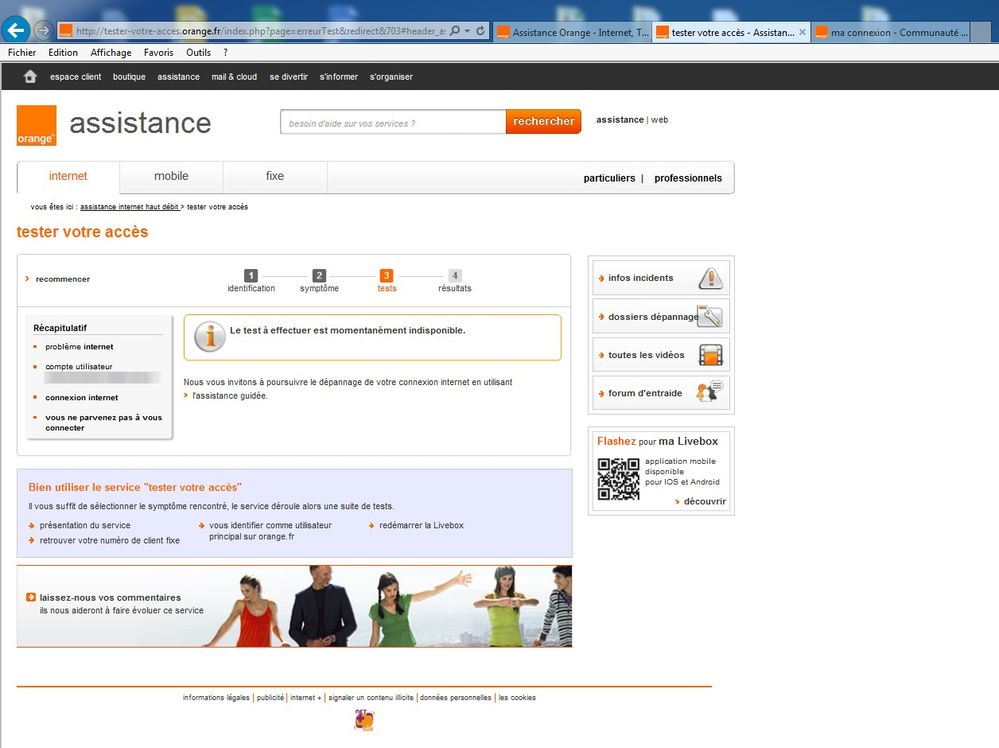
Task: Click the browser back arrow button
Action: tap(15, 29)
